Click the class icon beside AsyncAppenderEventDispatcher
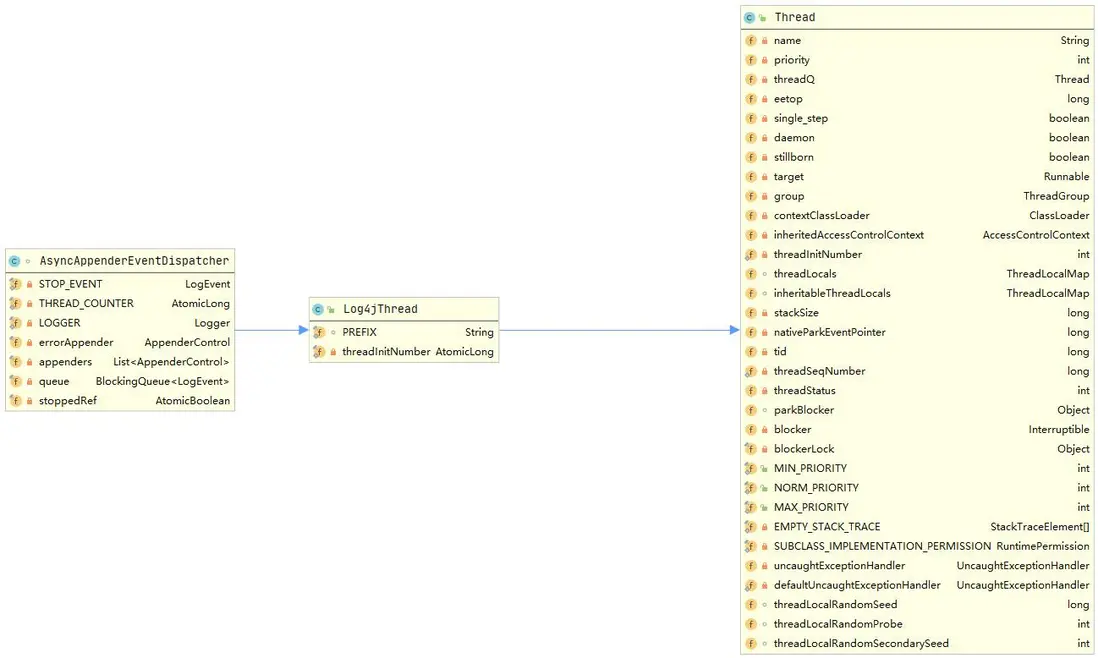The height and width of the screenshot is (658, 1098). [14, 261]
